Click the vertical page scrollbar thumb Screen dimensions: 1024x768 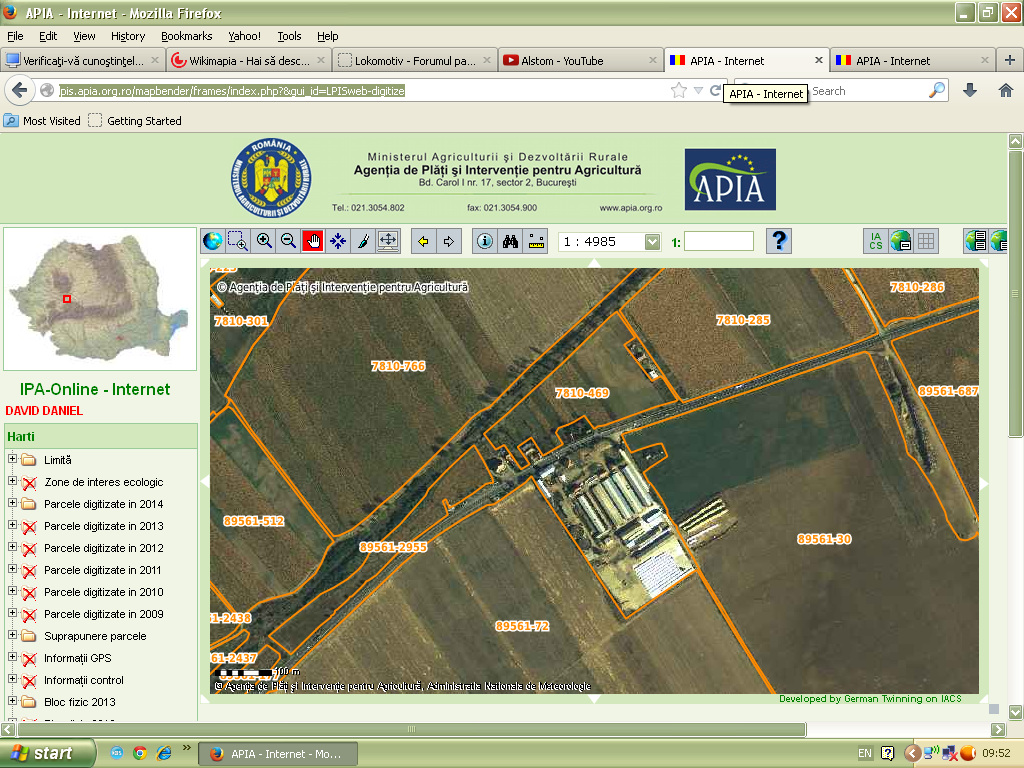point(1015,294)
